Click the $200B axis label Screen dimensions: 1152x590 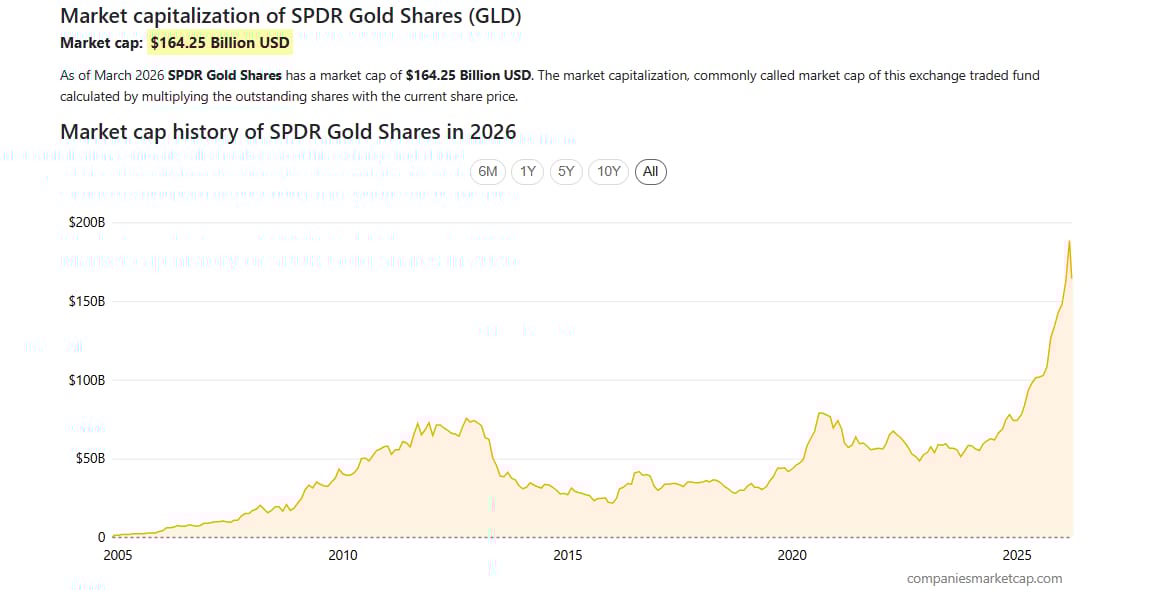pos(87,222)
